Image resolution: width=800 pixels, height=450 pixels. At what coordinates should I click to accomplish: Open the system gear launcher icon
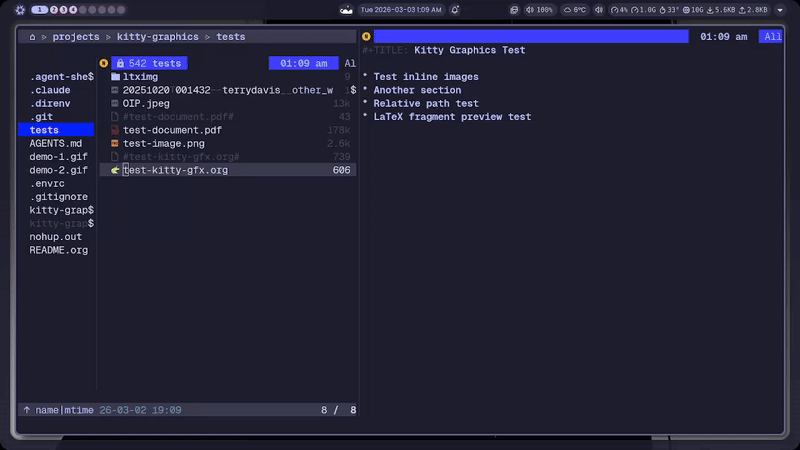pyautogui.click(x=20, y=10)
